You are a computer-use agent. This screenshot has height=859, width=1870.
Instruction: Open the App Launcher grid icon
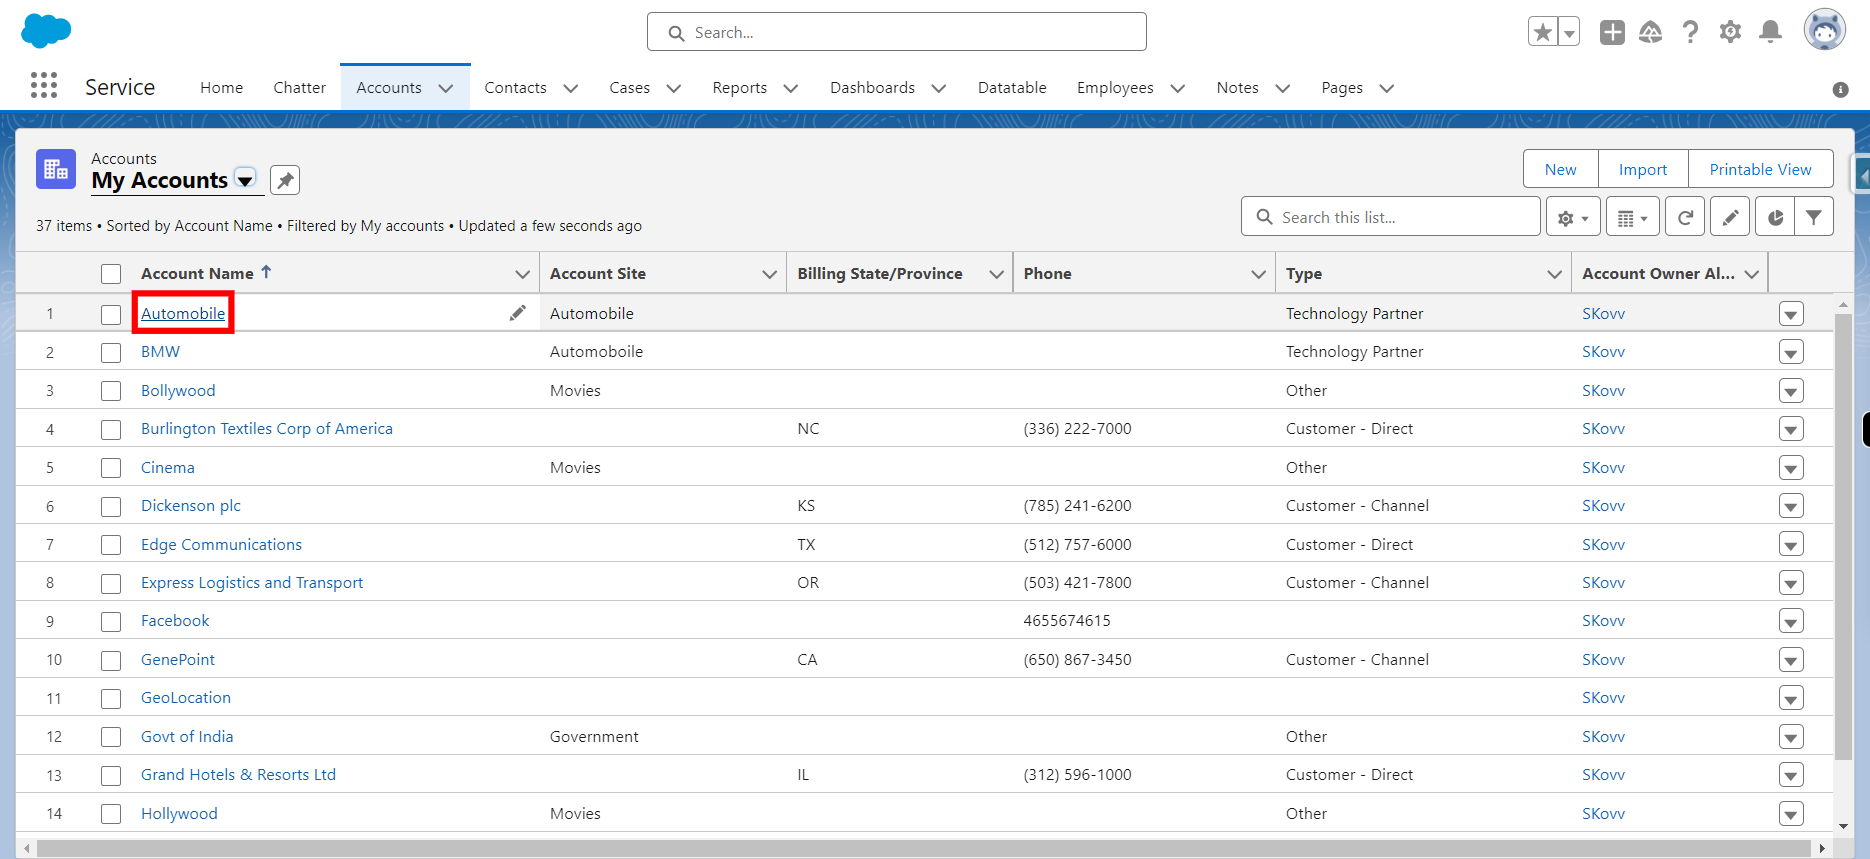point(44,86)
